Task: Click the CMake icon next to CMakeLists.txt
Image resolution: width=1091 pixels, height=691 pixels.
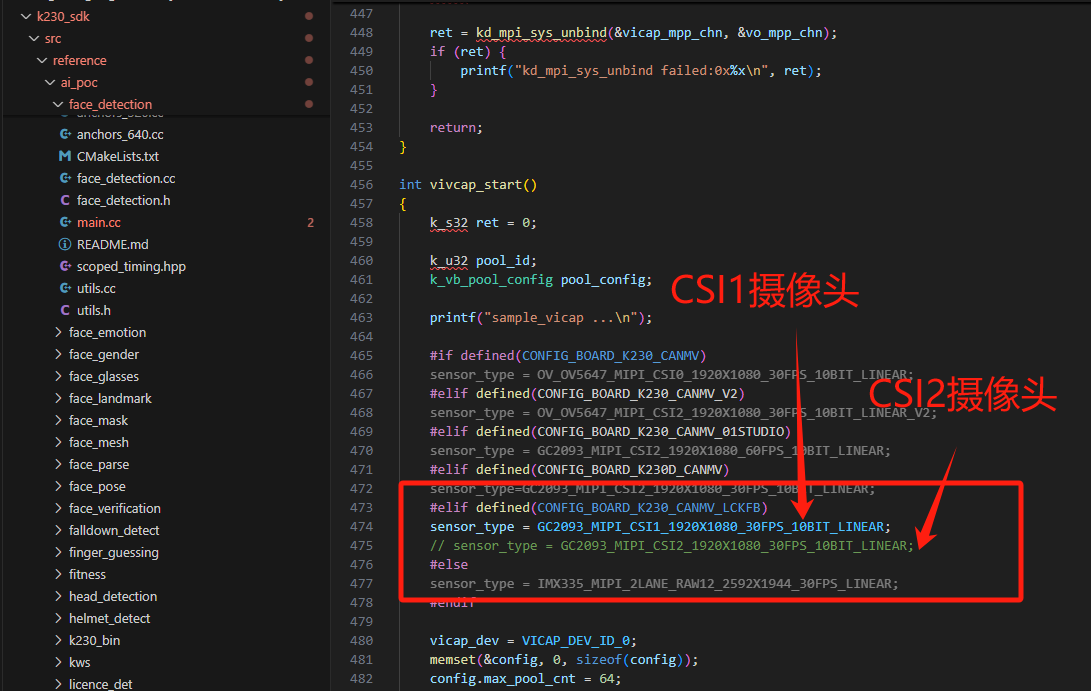Action: pyautogui.click(x=65, y=156)
